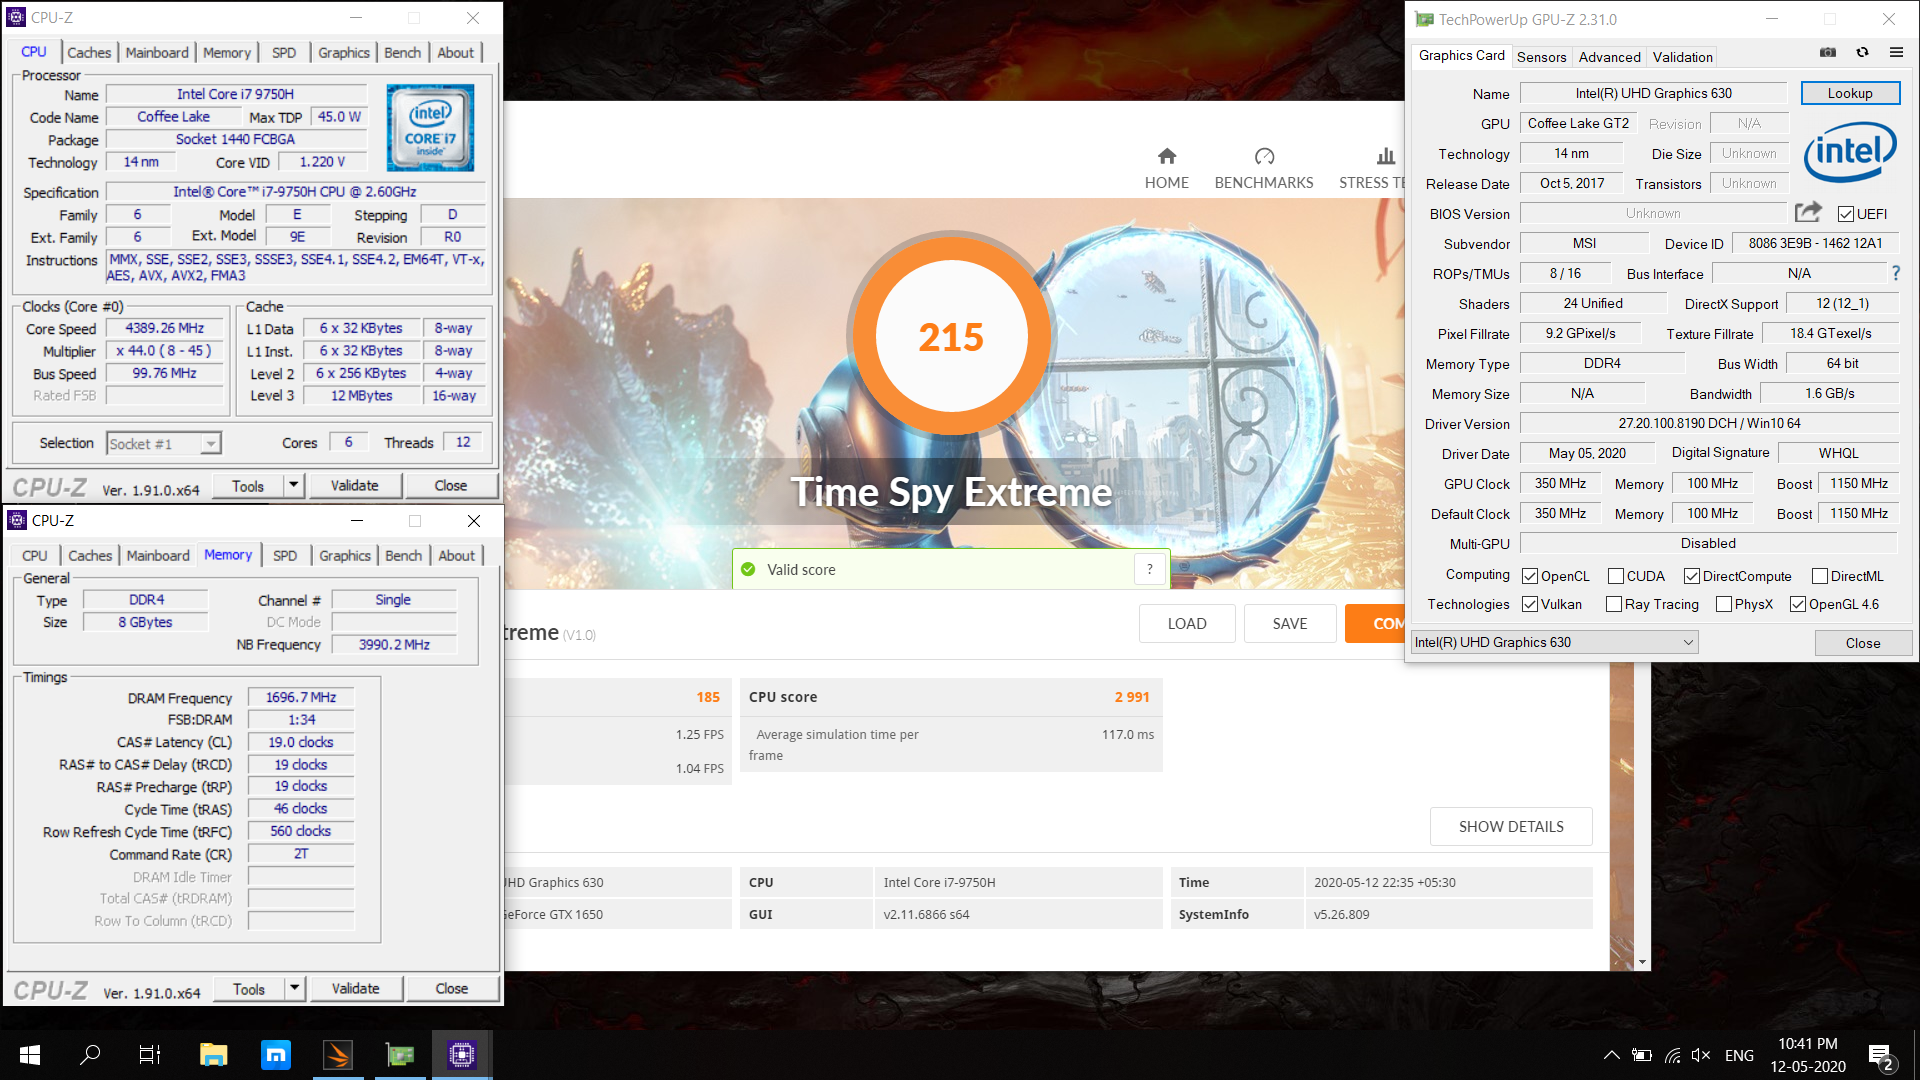The image size is (1920, 1080).
Task: Toggle the DirectML checkbox
Action: (1820, 576)
